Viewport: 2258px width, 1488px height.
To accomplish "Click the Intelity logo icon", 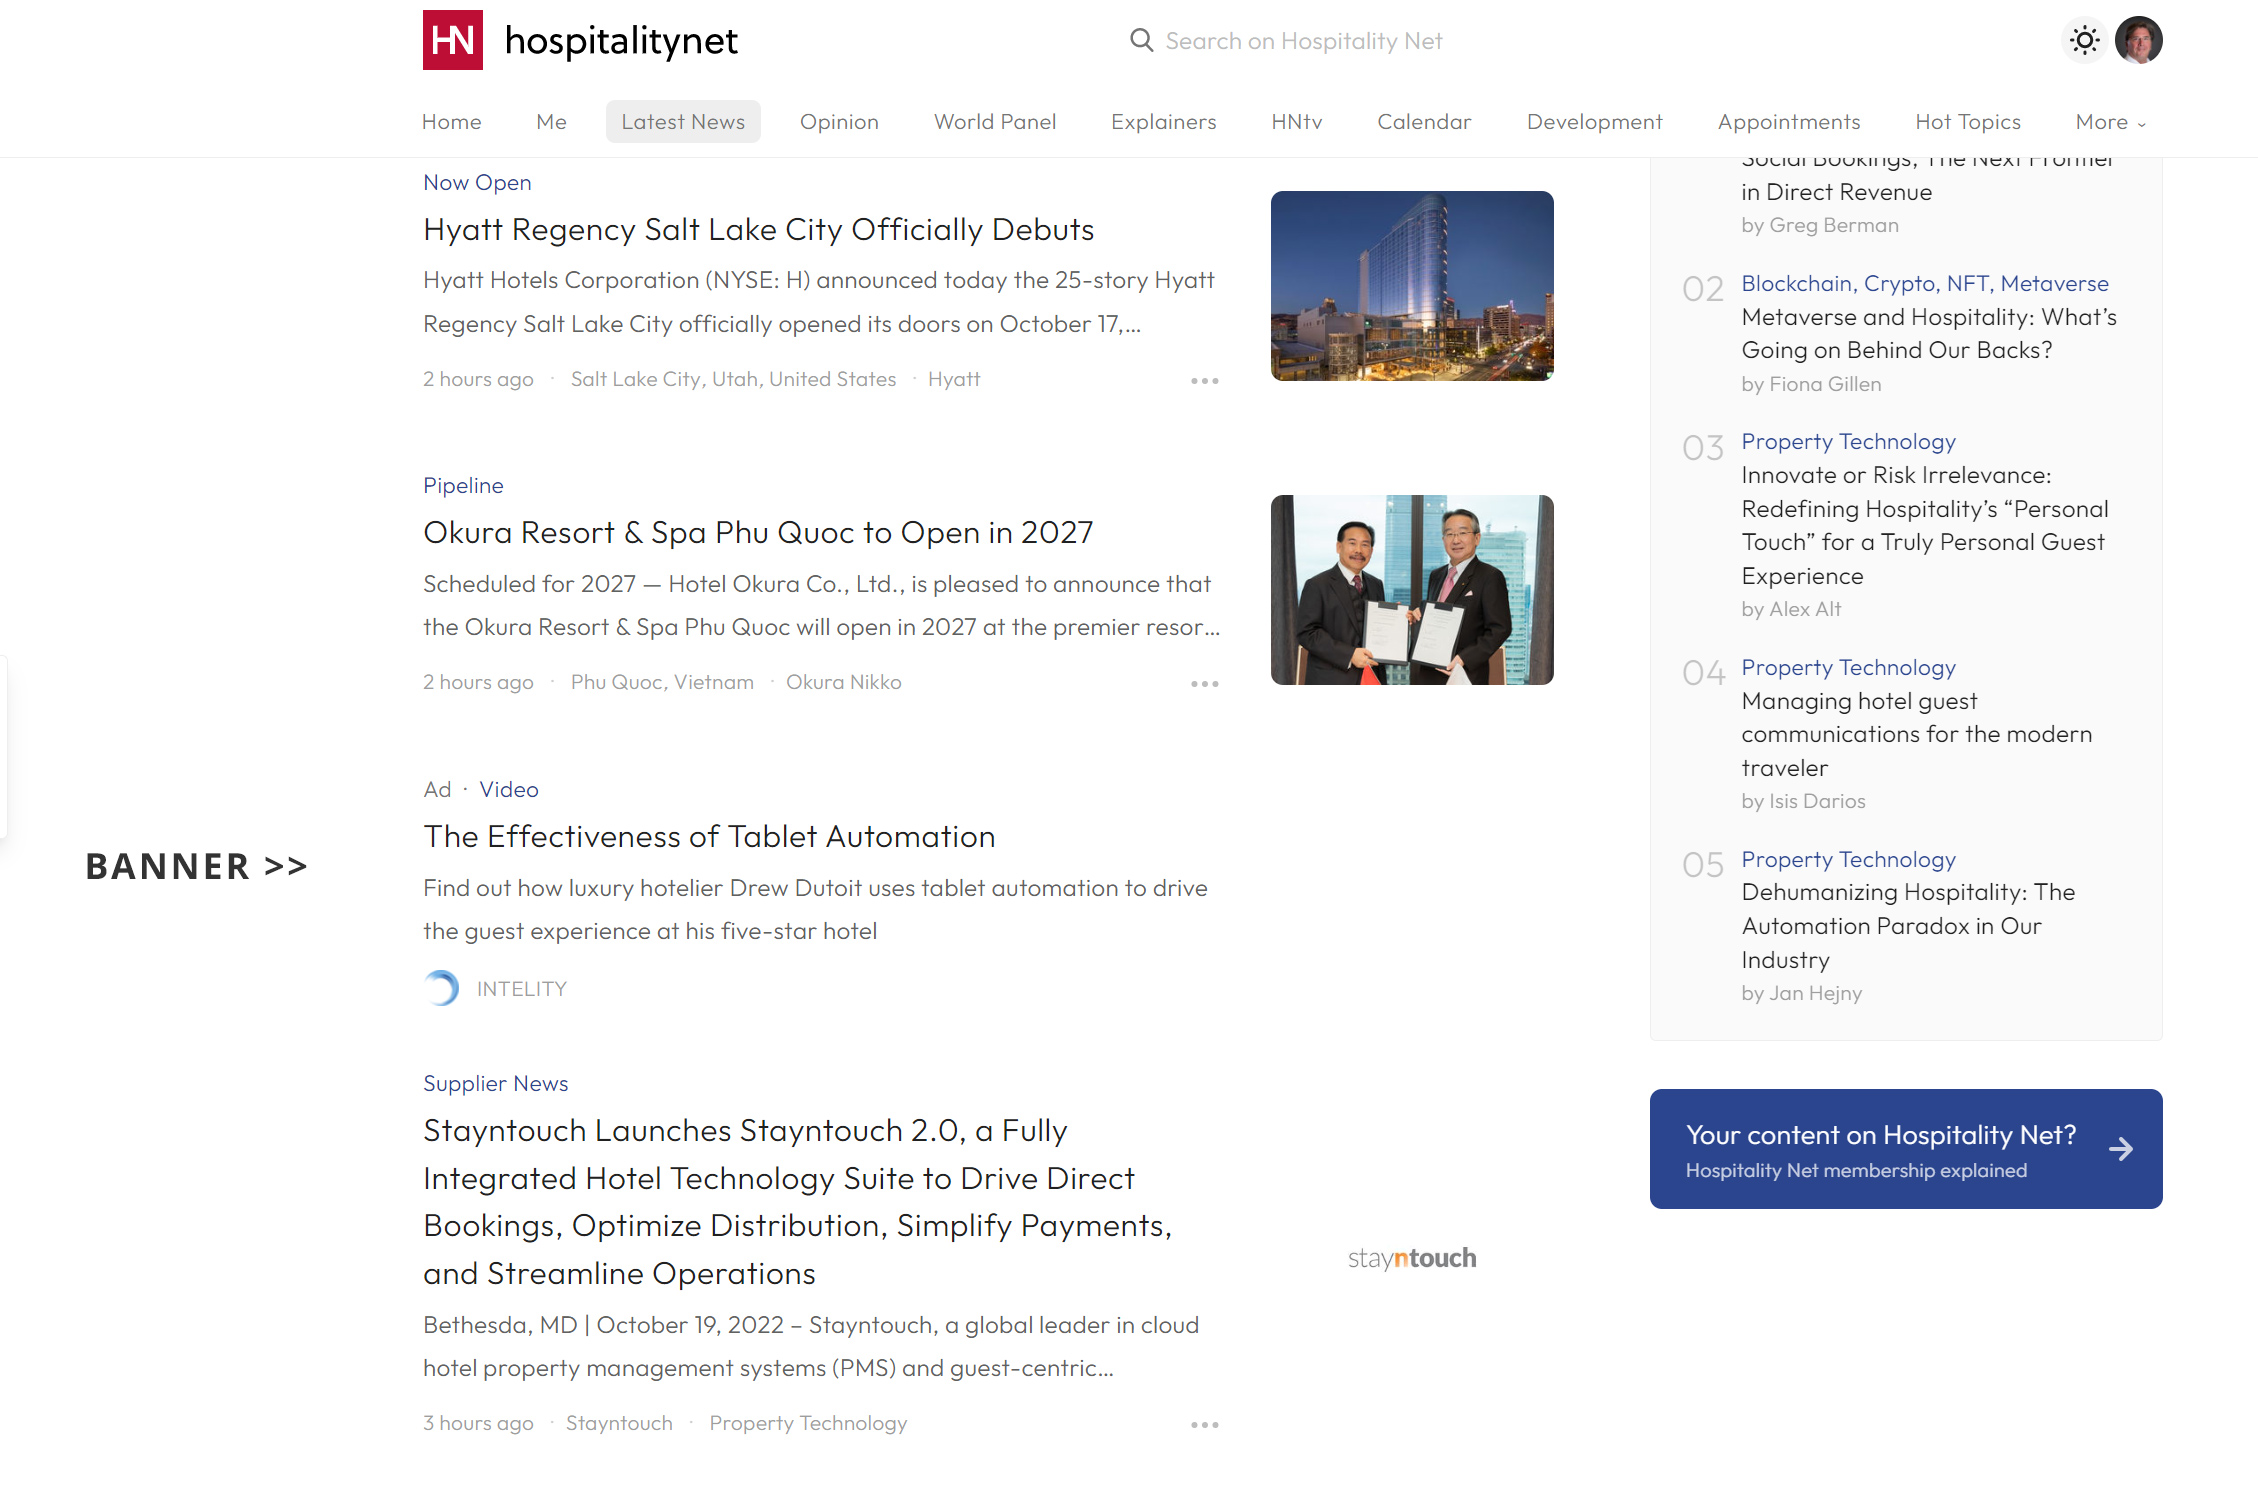I will click(x=441, y=988).
